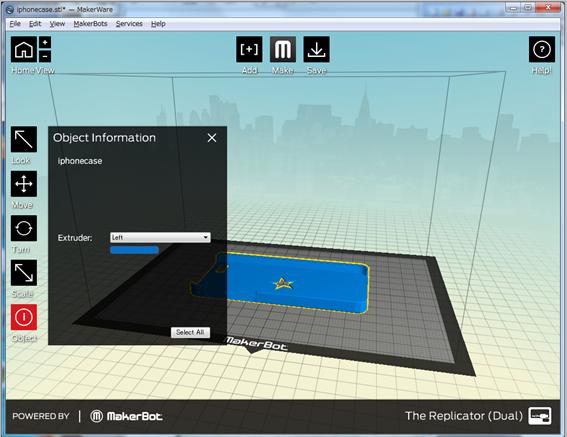Click the Replicator printer status icon
The height and width of the screenshot is (437, 567).
pos(540,416)
